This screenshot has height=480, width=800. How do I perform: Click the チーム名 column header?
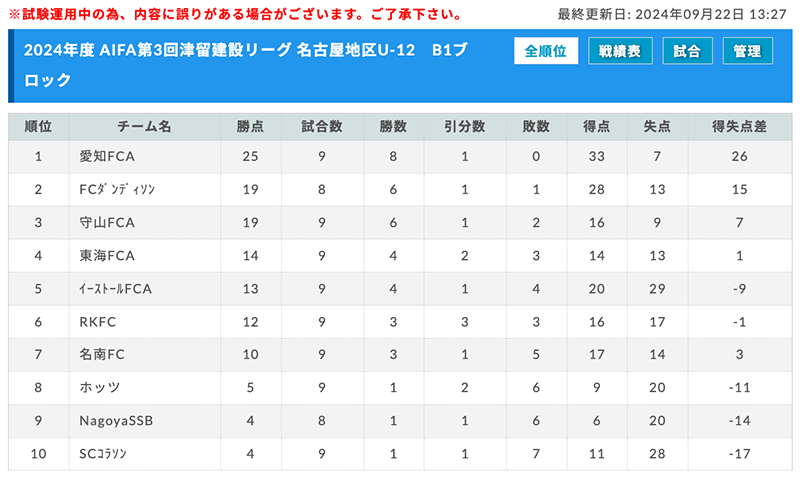(145, 127)
